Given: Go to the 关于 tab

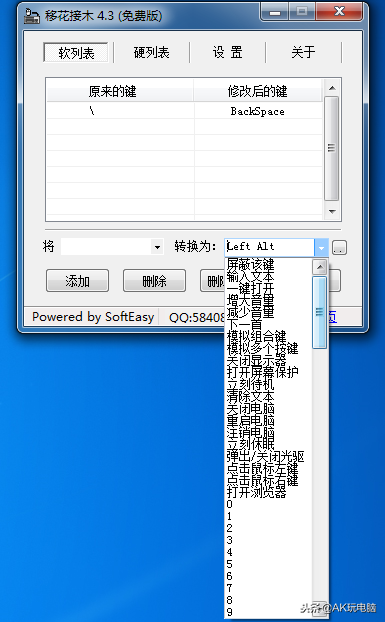Looking at the screenshot, I should (x=303, y=52).
